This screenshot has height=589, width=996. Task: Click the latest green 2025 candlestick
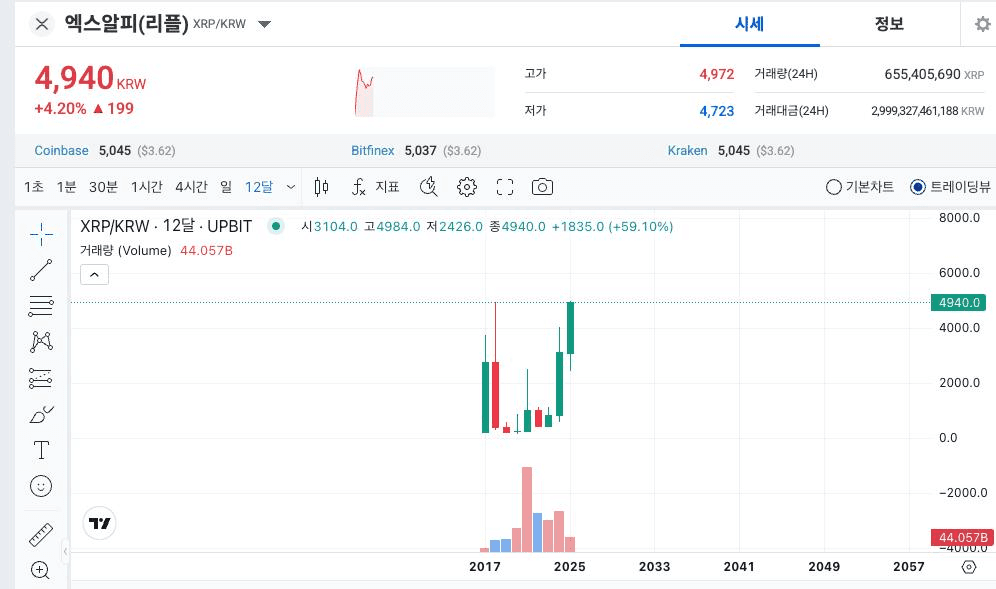570,328
